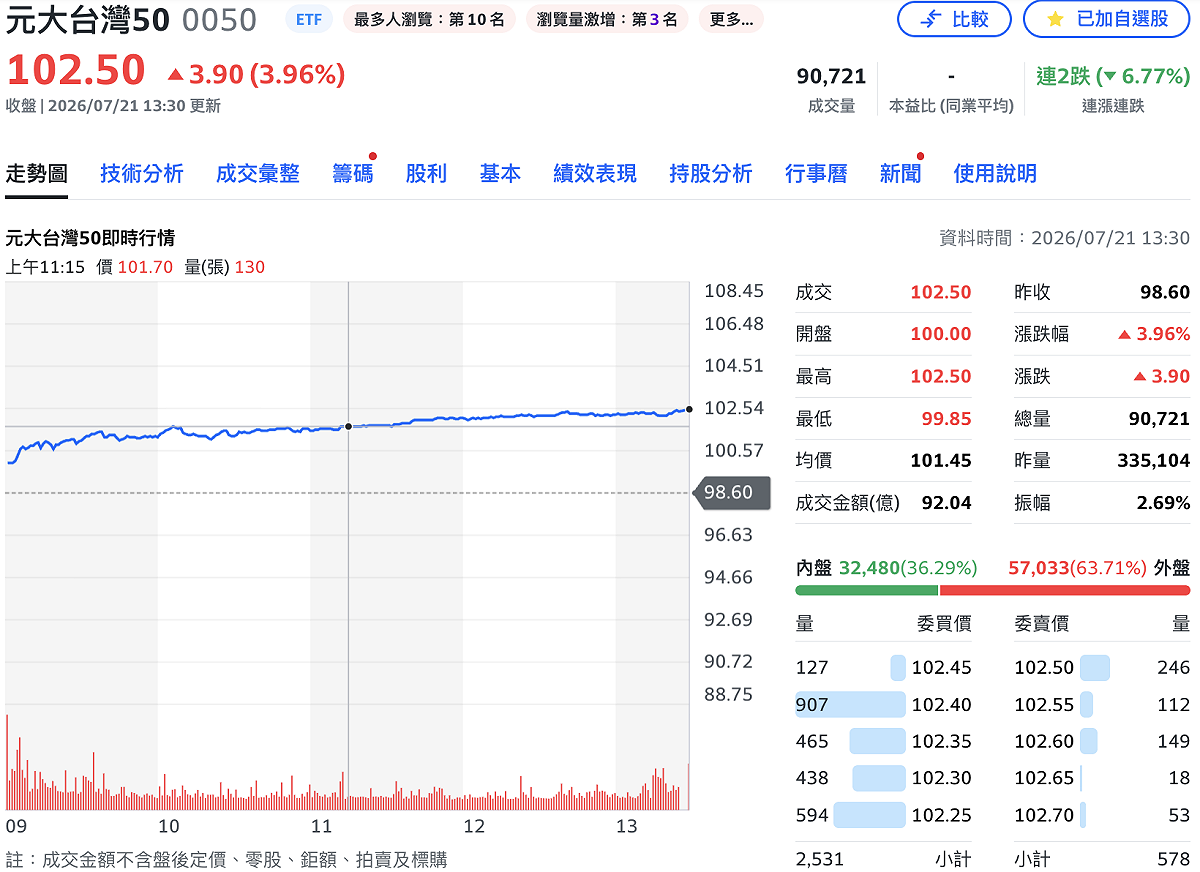Click the 已加自選股 watchlist button

[x=1107, y=19]
